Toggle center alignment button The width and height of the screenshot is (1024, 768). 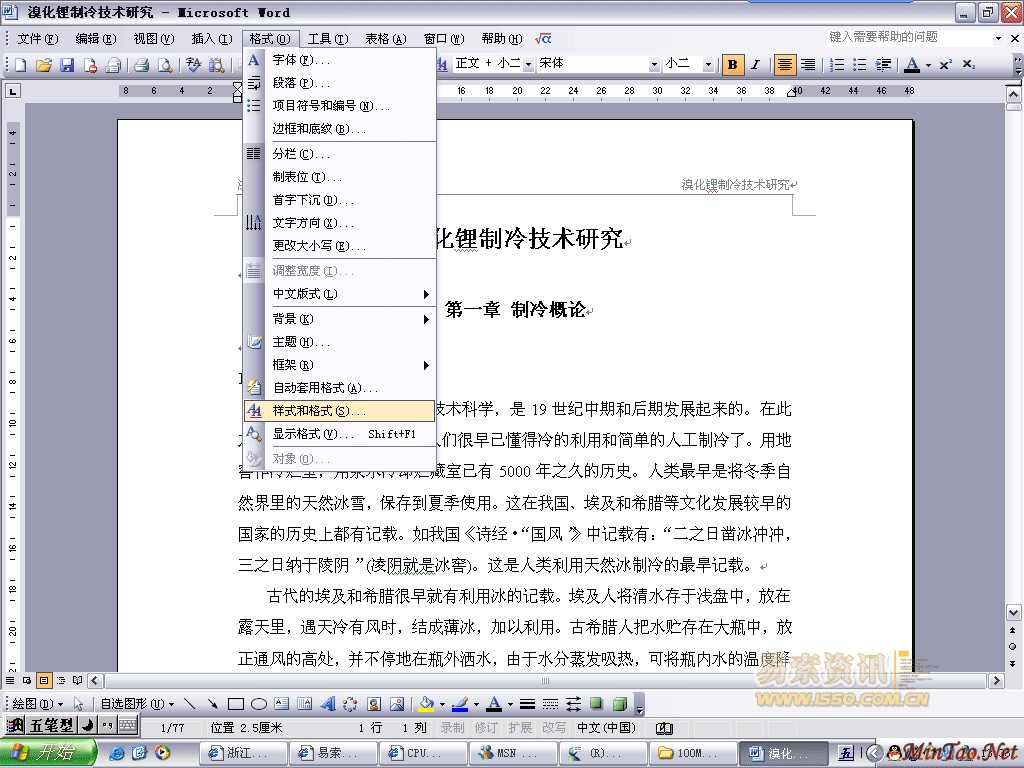pyautogui.click(x=785, y=65)
